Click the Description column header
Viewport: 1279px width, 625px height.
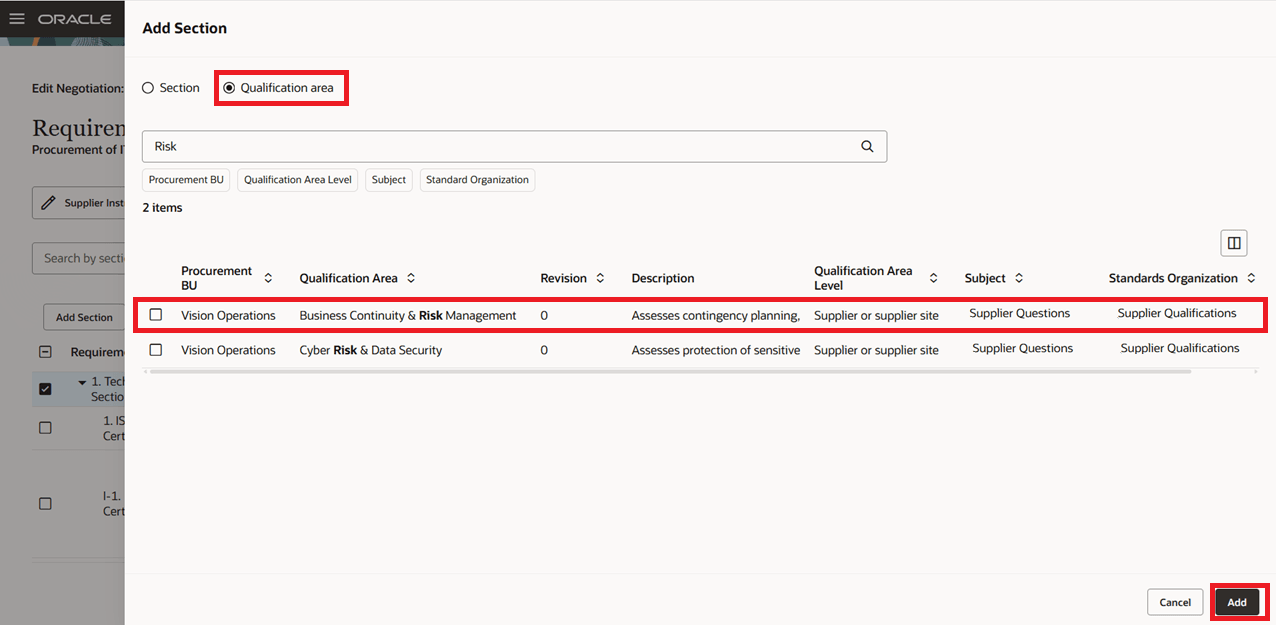(x=663, y=278)
